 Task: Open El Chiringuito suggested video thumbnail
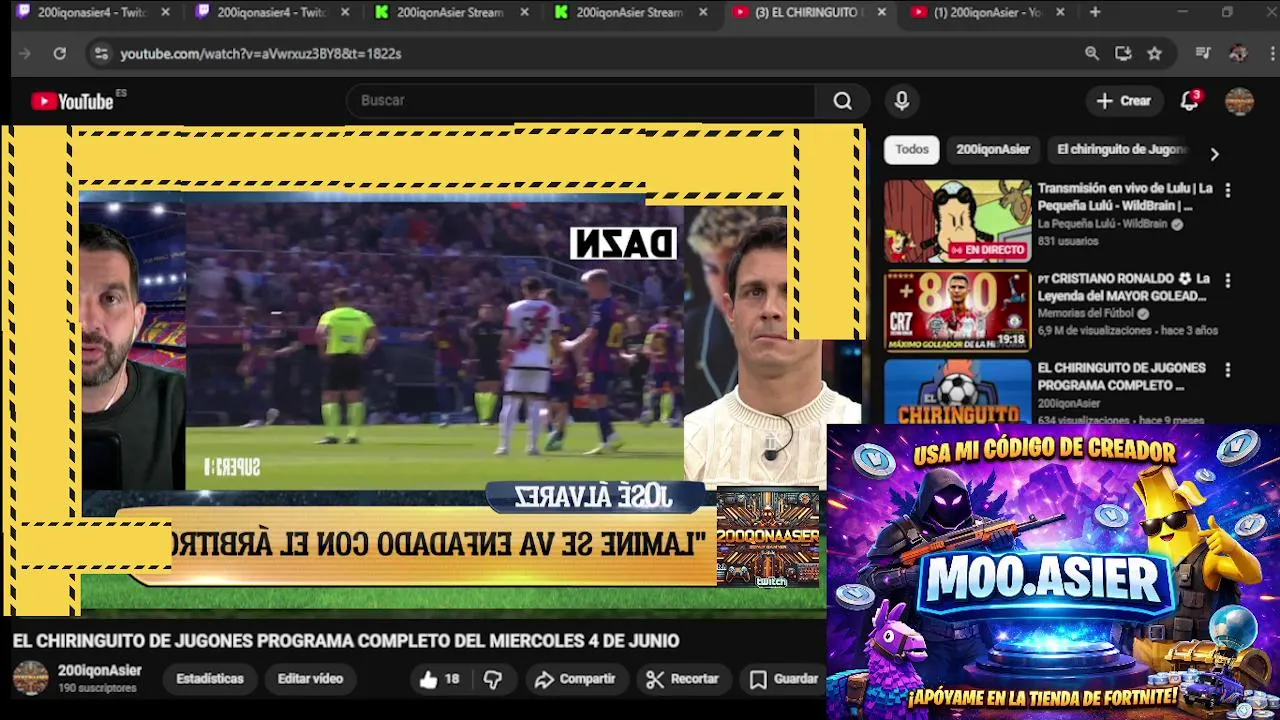point(957,391)
